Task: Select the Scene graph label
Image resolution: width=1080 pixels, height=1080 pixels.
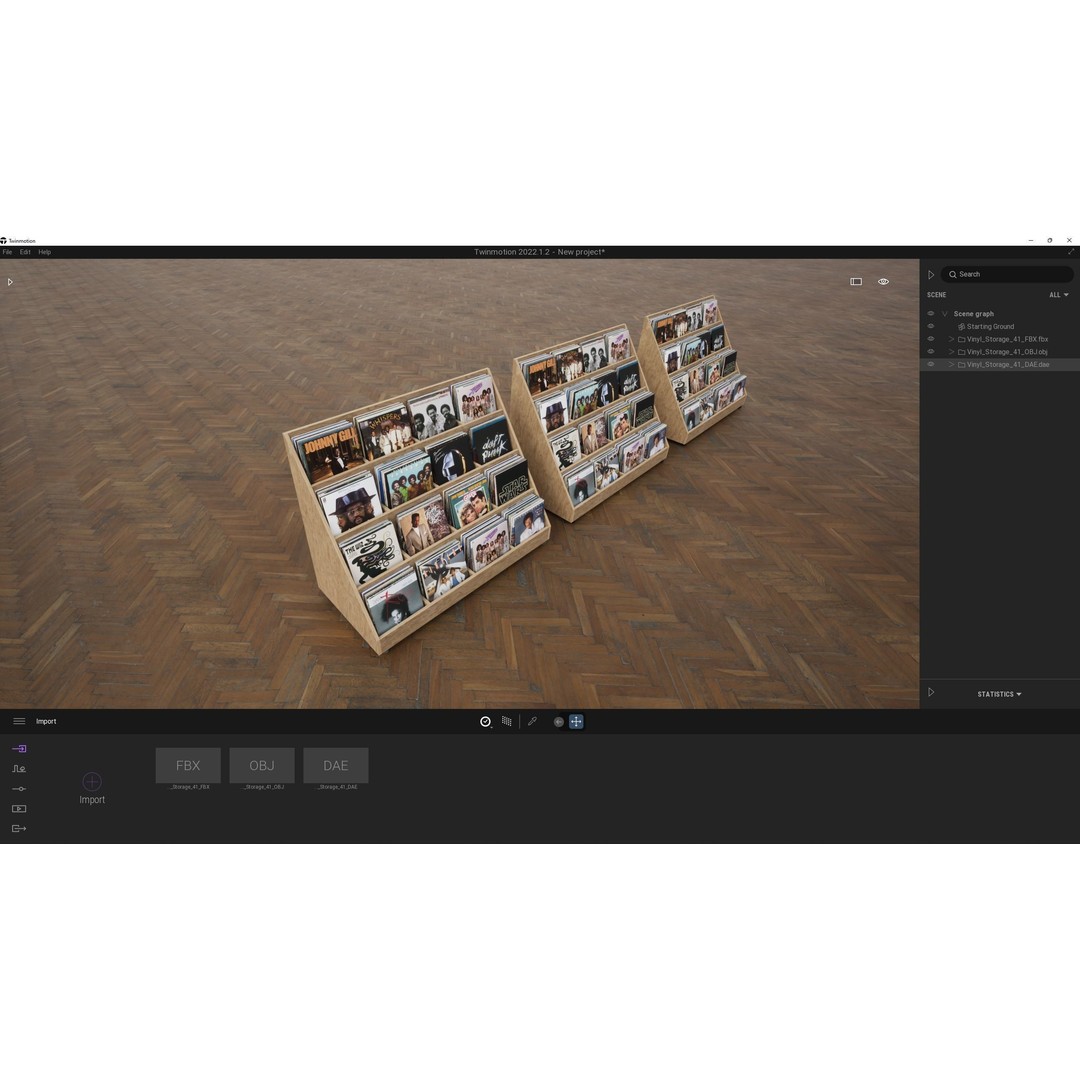Action: pyautogui.click(x=973, y=313)
